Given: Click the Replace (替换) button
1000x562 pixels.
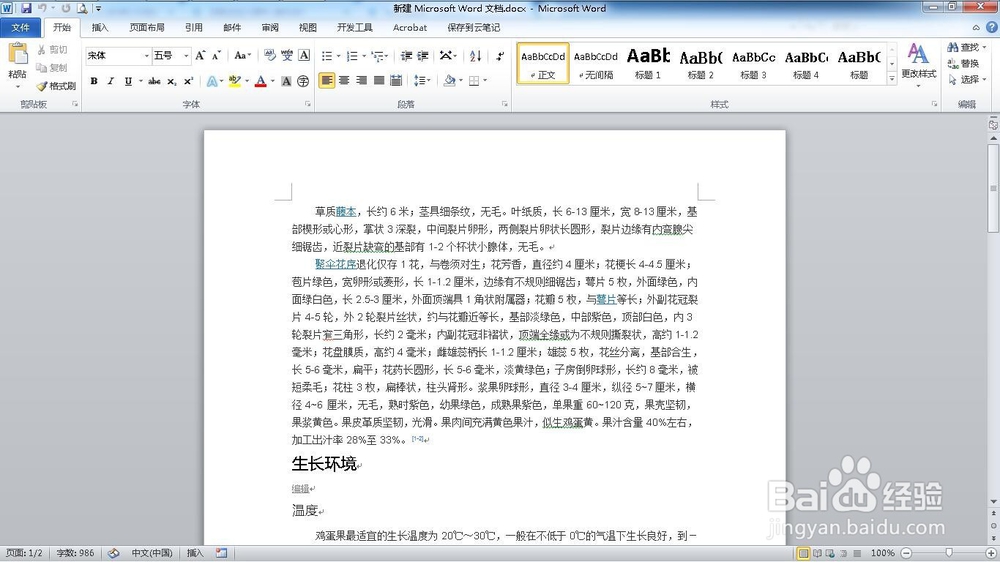Looking at the screenshot, I should 964,63.
